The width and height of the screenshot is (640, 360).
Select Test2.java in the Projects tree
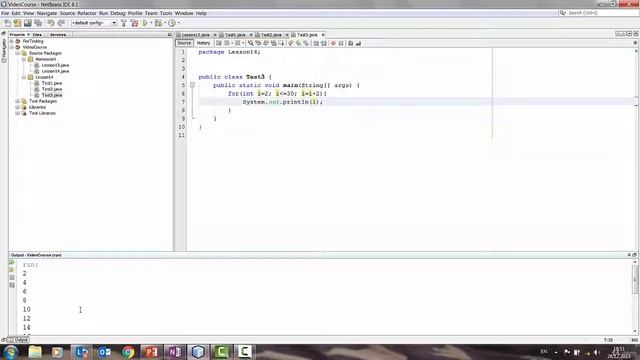[52, 89]
